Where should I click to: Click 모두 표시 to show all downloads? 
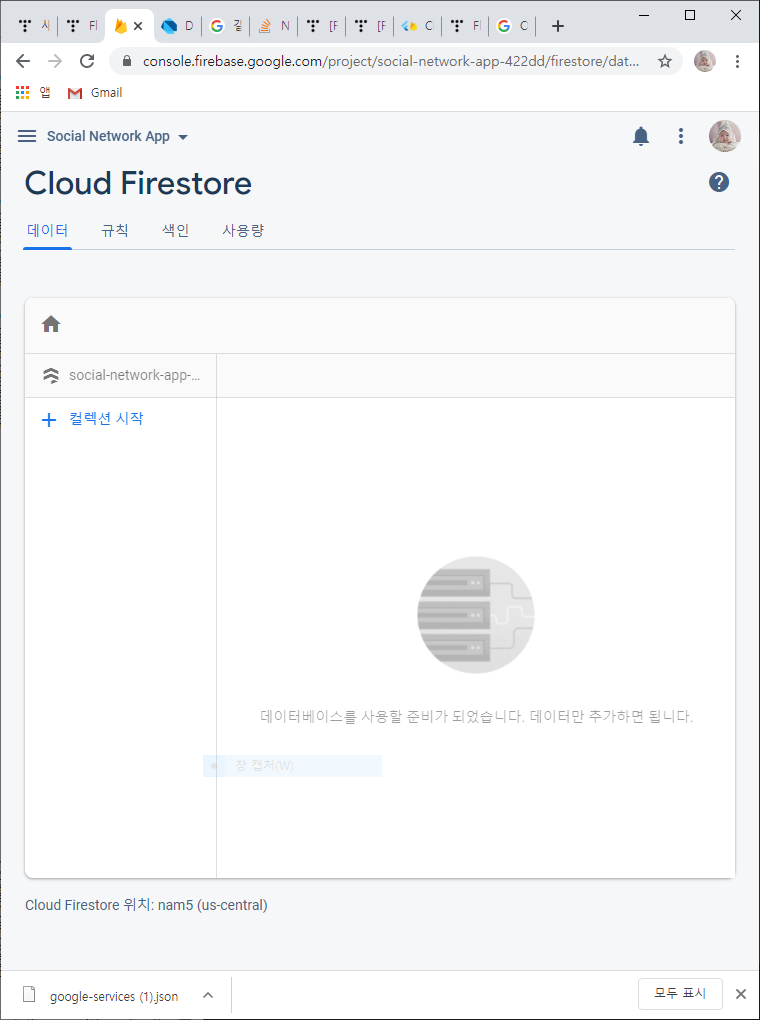pos(681,993)
